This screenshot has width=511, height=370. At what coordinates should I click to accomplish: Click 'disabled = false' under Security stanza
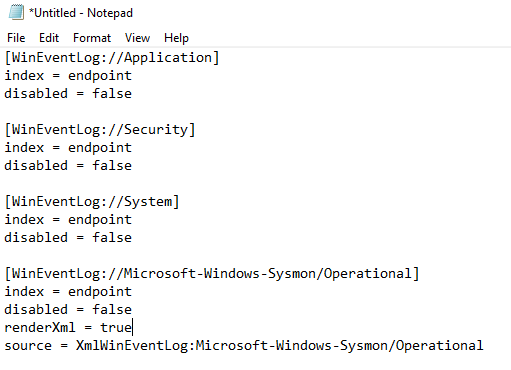tap(68, 166)
